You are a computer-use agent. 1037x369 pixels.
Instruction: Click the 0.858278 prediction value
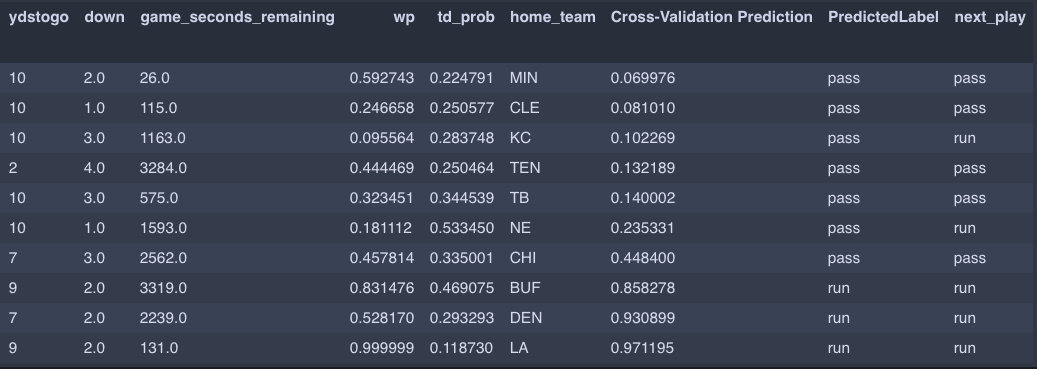[x=643, y=288]
